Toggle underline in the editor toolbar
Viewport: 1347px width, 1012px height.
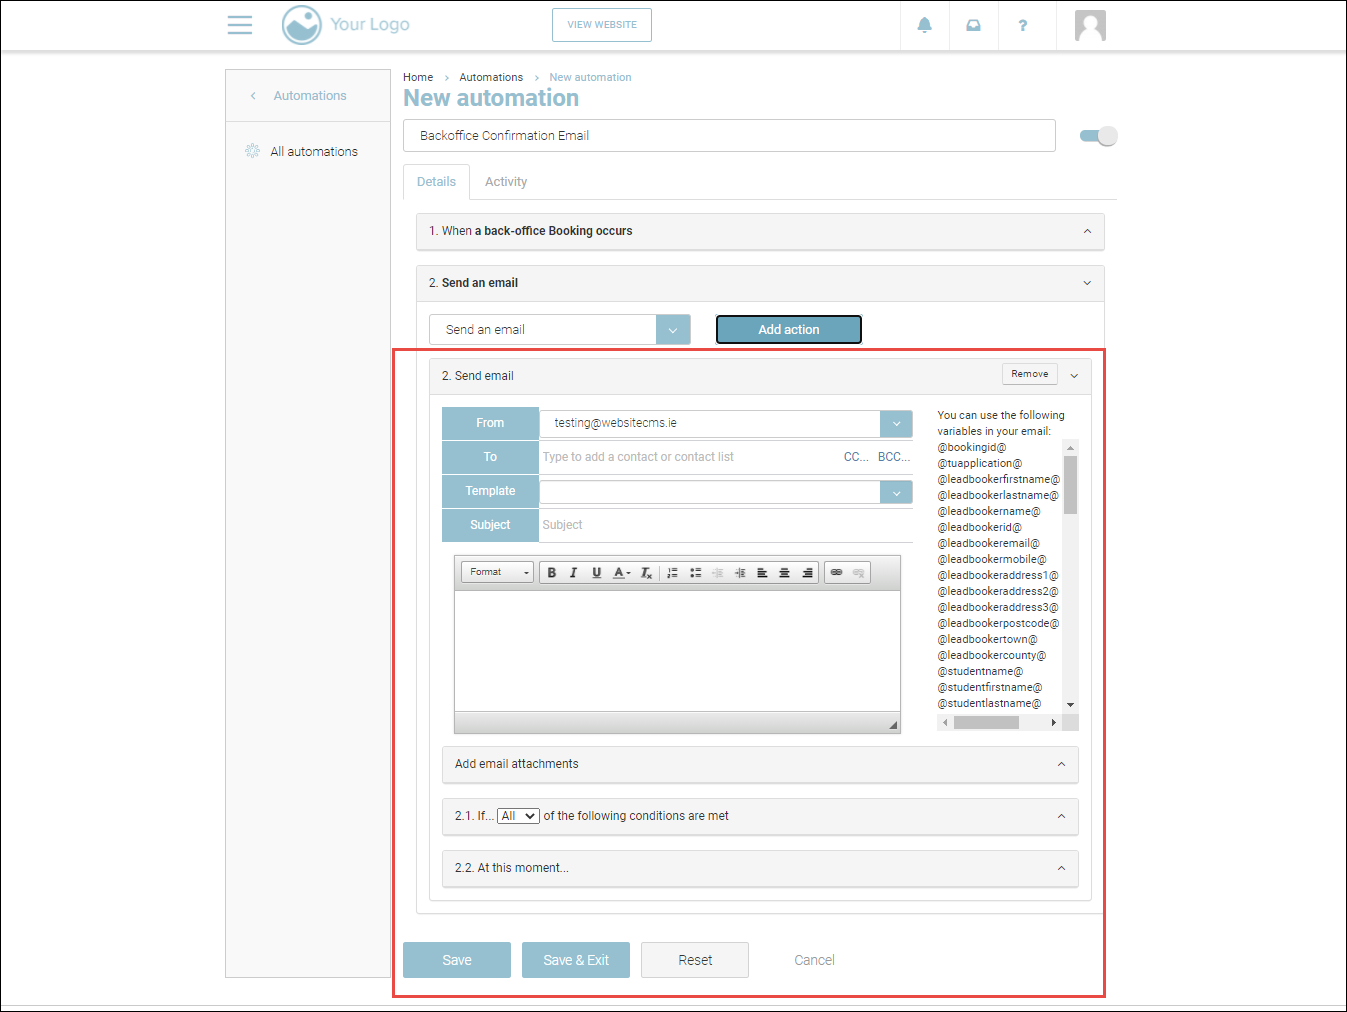click(596, 573)
